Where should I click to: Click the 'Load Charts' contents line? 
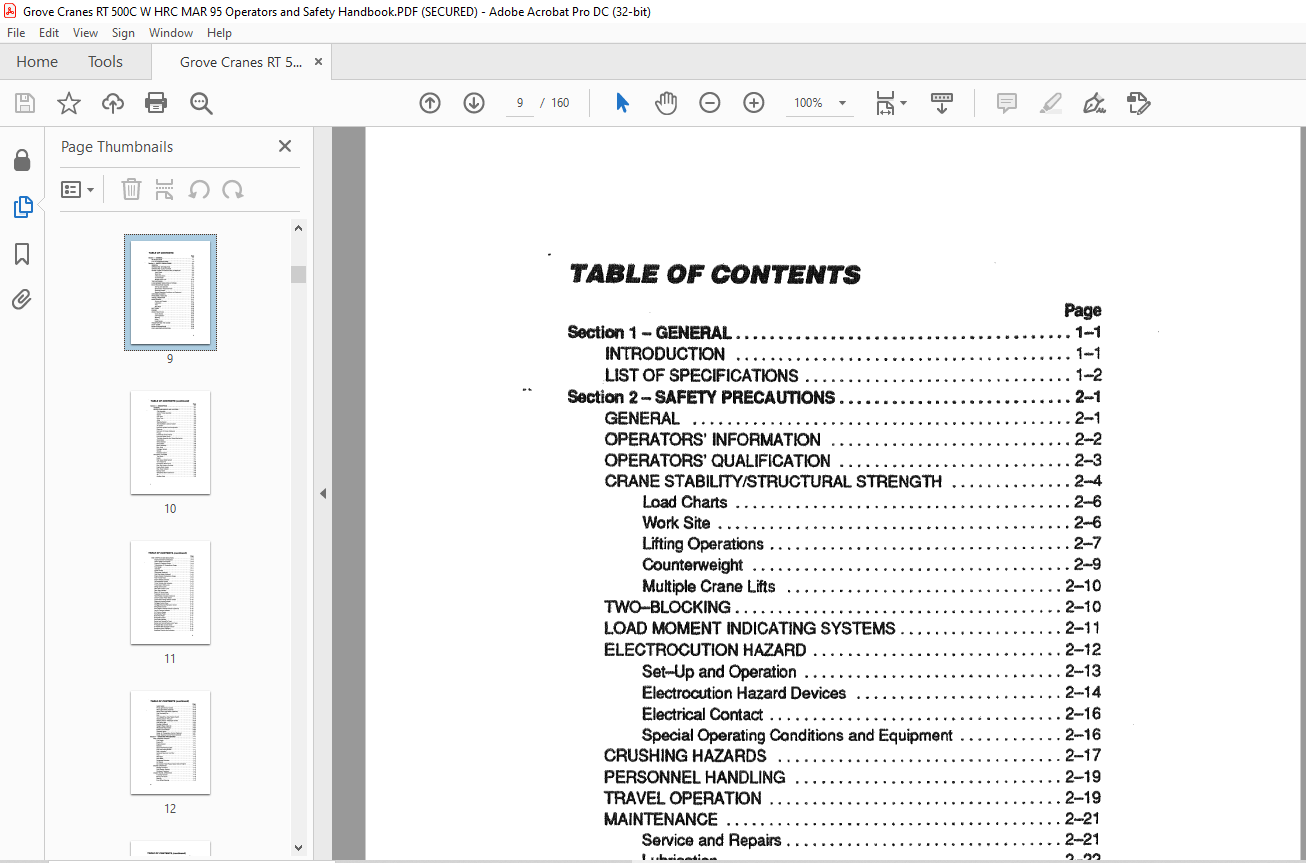[x=872, y=502]
